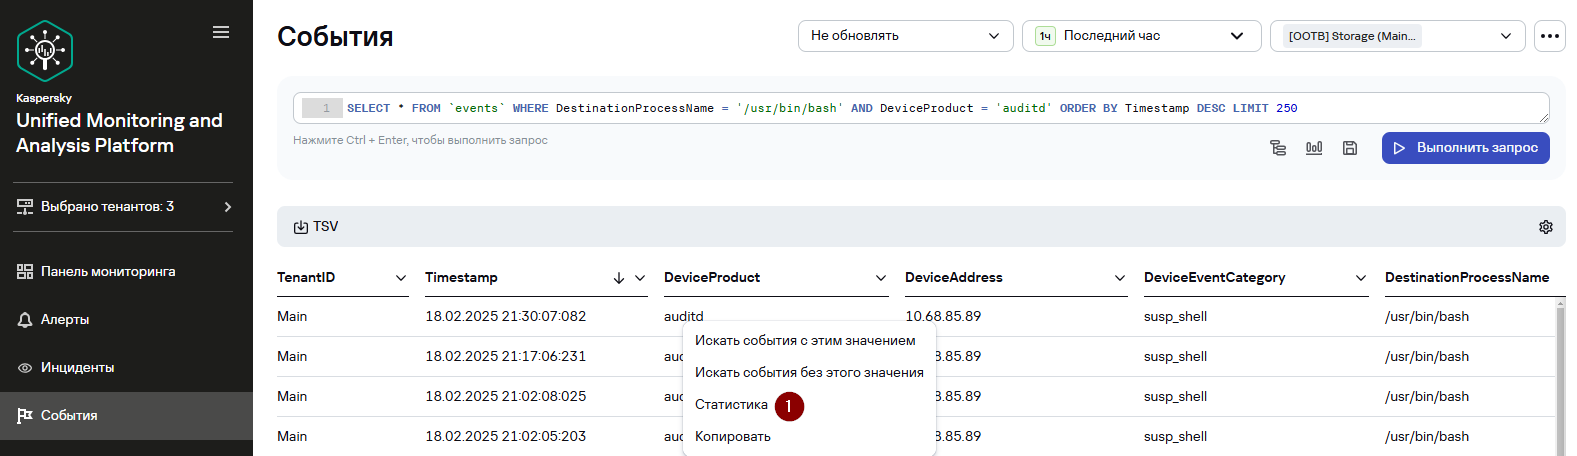This screenshot has height=456, width=1577.
Task: Save query with the floppy disk icon
Action: tap(1350, 148)
